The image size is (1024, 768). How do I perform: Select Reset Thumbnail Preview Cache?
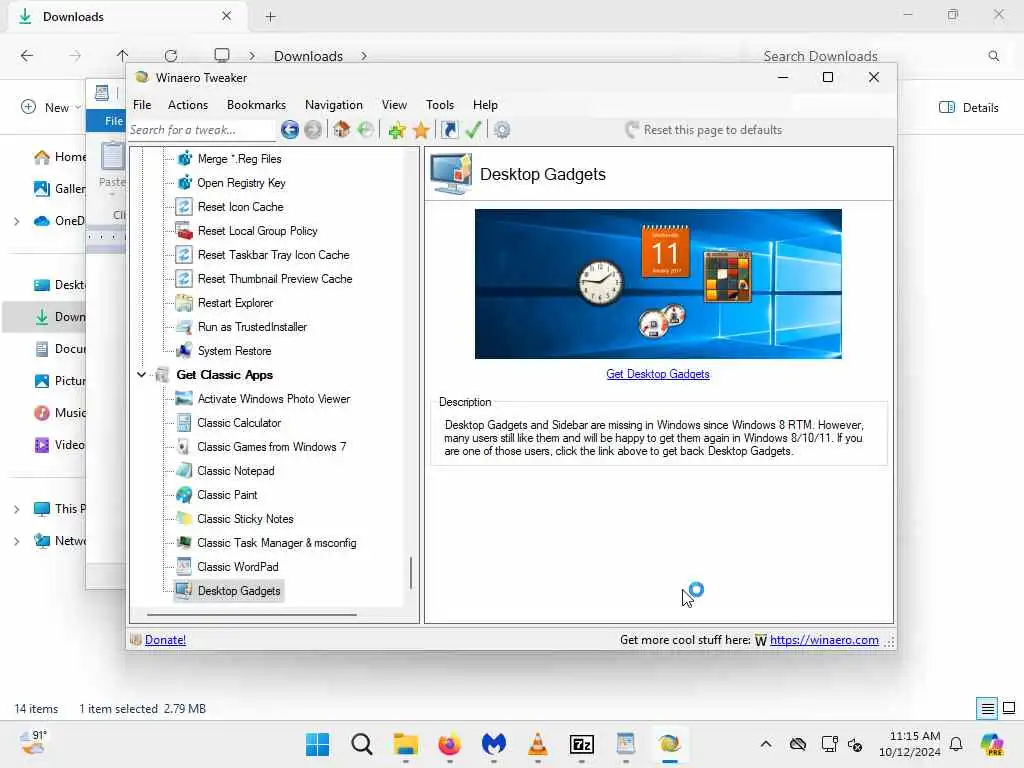tap(275, 279)
